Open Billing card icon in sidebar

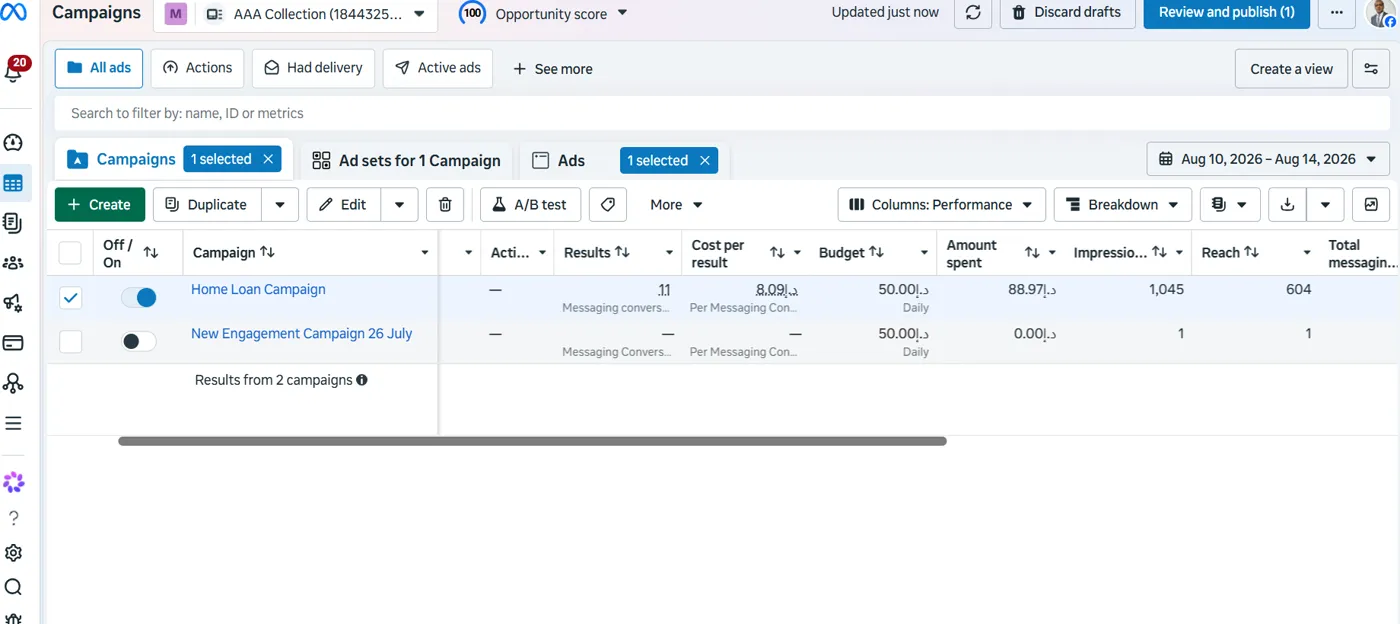(x=13, y=343)
